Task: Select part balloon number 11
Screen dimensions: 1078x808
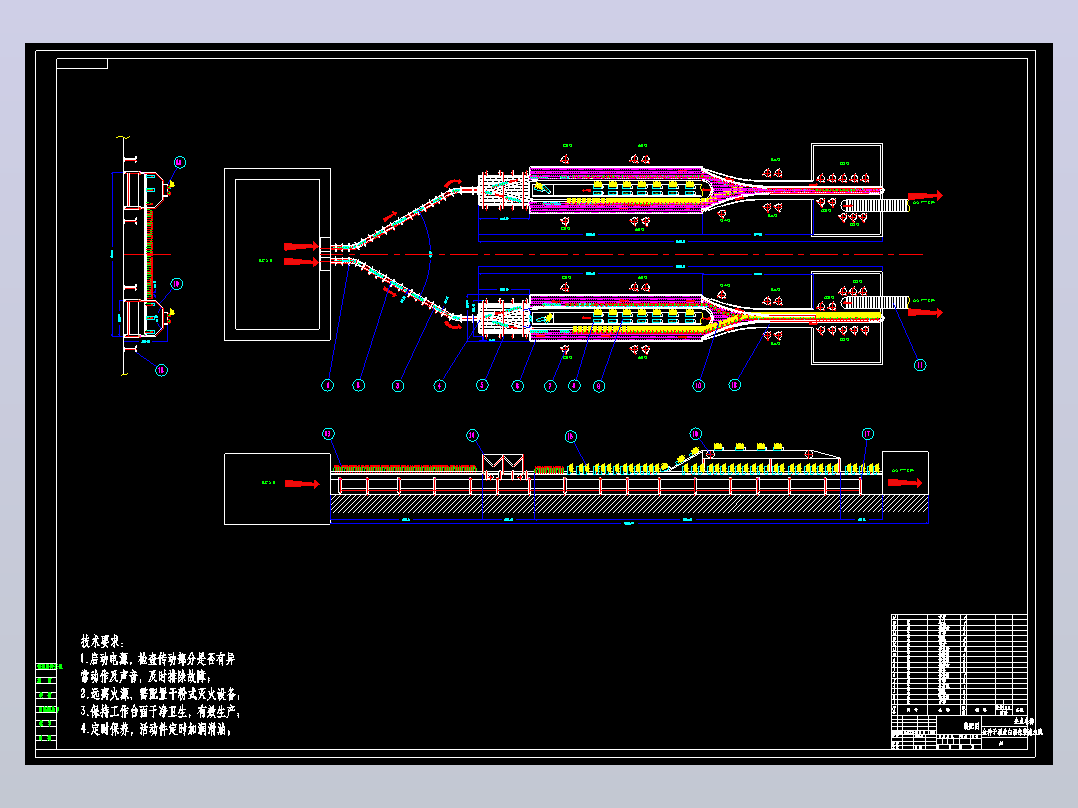Action: (920, 365)
